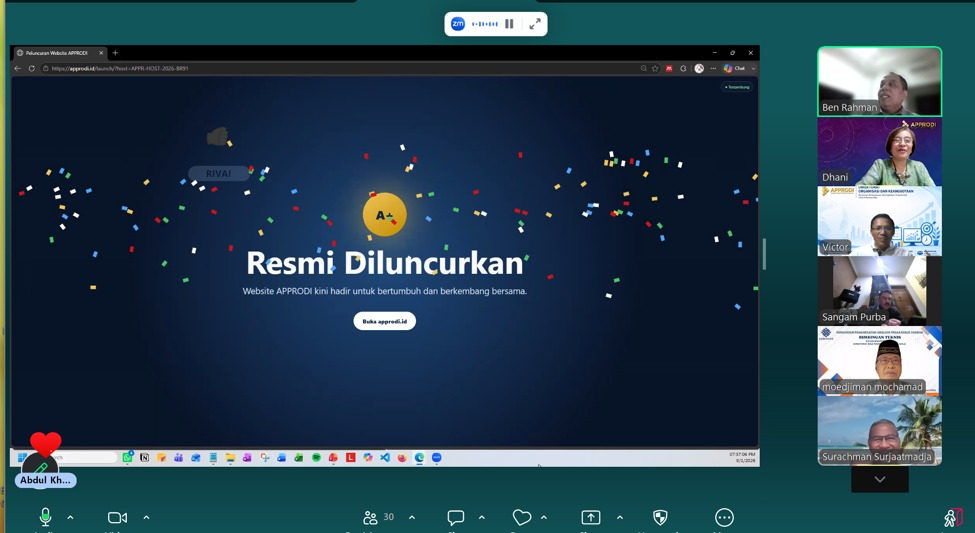Open the Host tools shield icon
975x533 pixels.
[x=660, y=517]
